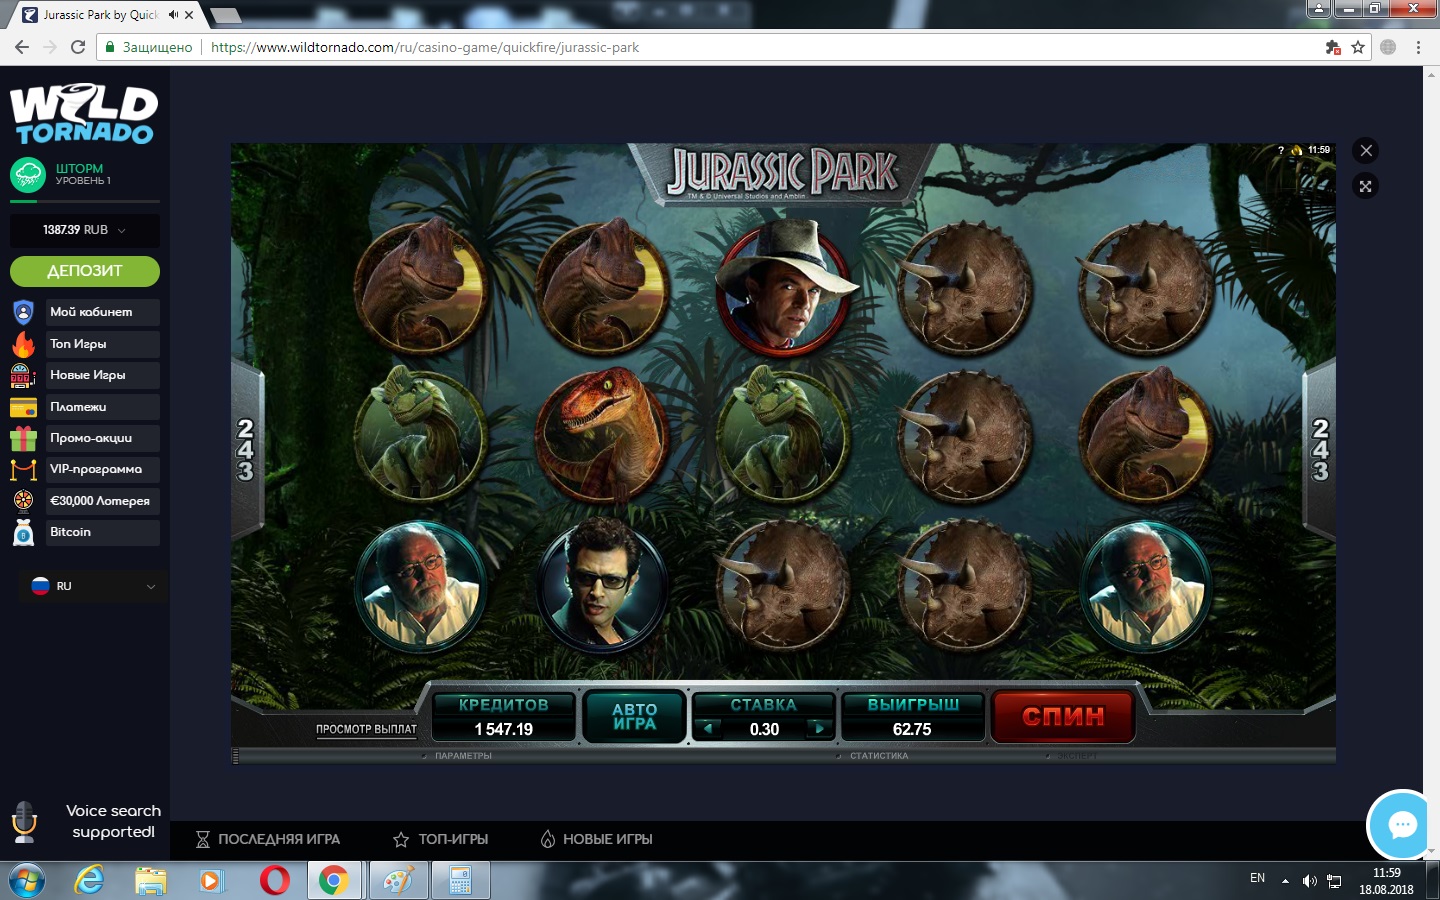Open the Новые игры bottom tab
Image resolution: width=1440 pixels, height=900 pixels.
click(x=597, y=839)
